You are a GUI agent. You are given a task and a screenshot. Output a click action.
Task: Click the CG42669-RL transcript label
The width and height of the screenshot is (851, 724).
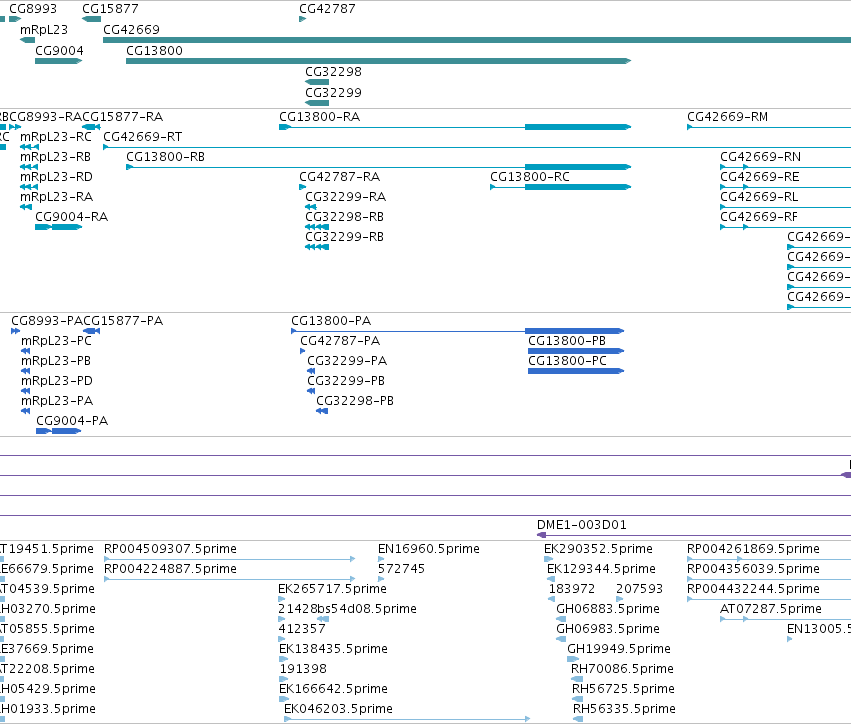click(759, 196)
